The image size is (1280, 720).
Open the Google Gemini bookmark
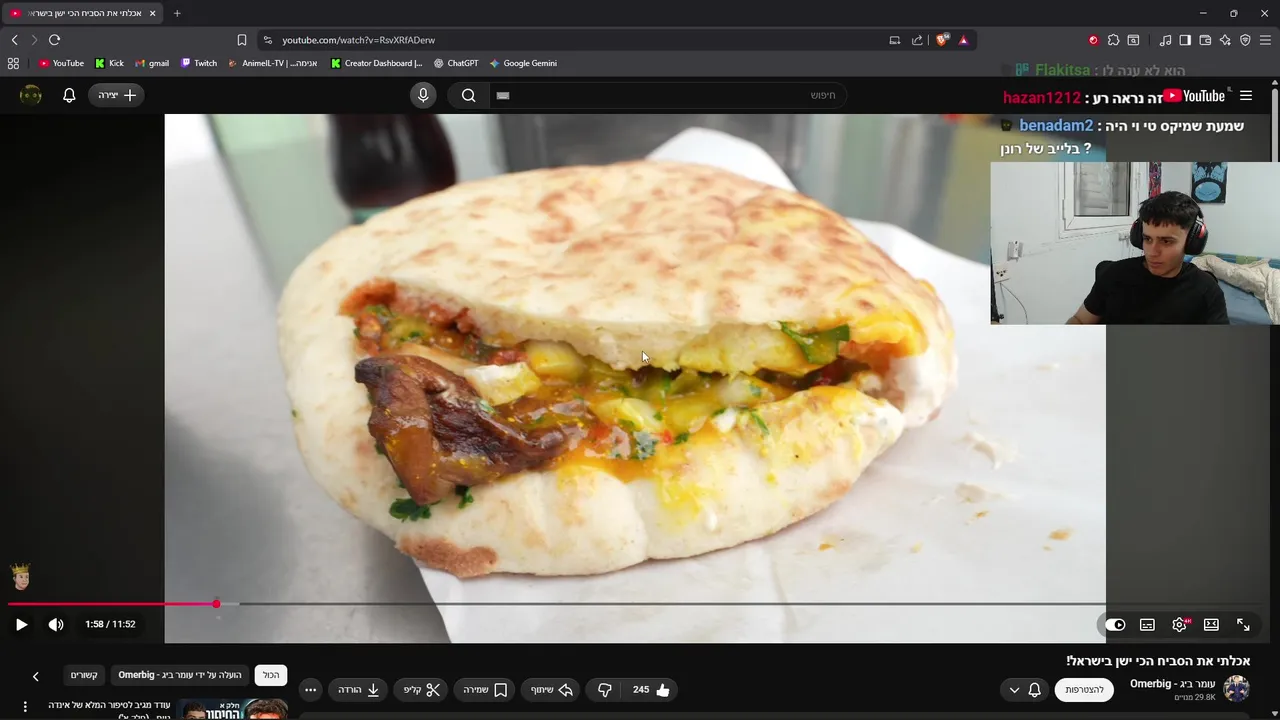tap(523, 63)
